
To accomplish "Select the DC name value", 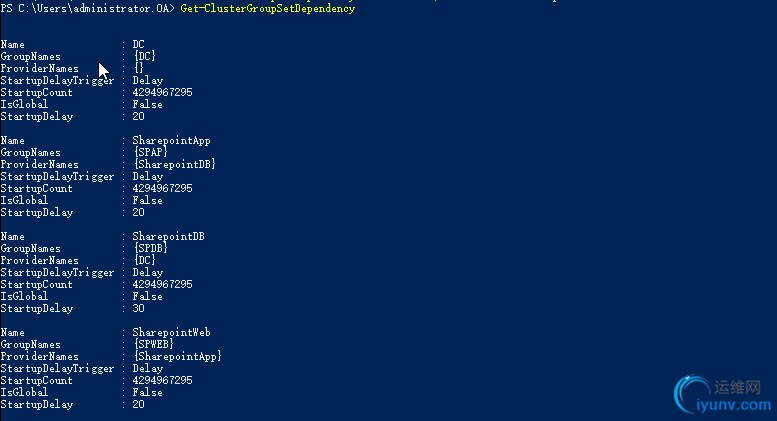I will [138, 45].
